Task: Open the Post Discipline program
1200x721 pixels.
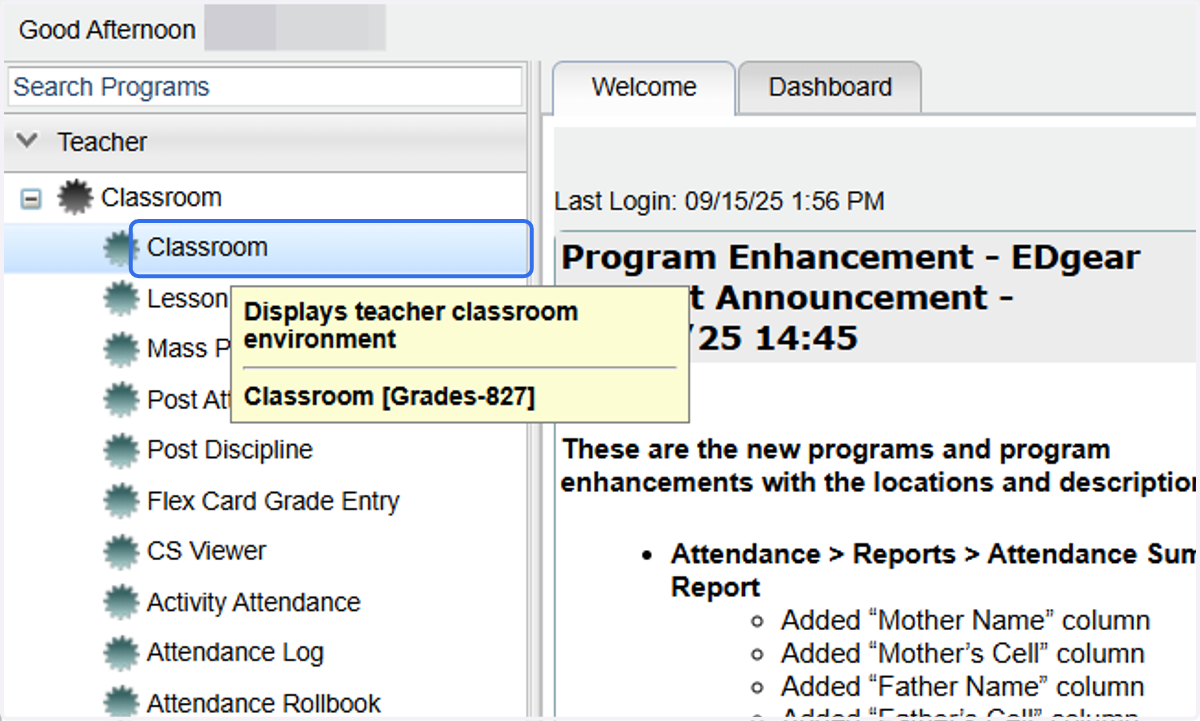Action: pos(230,450)
